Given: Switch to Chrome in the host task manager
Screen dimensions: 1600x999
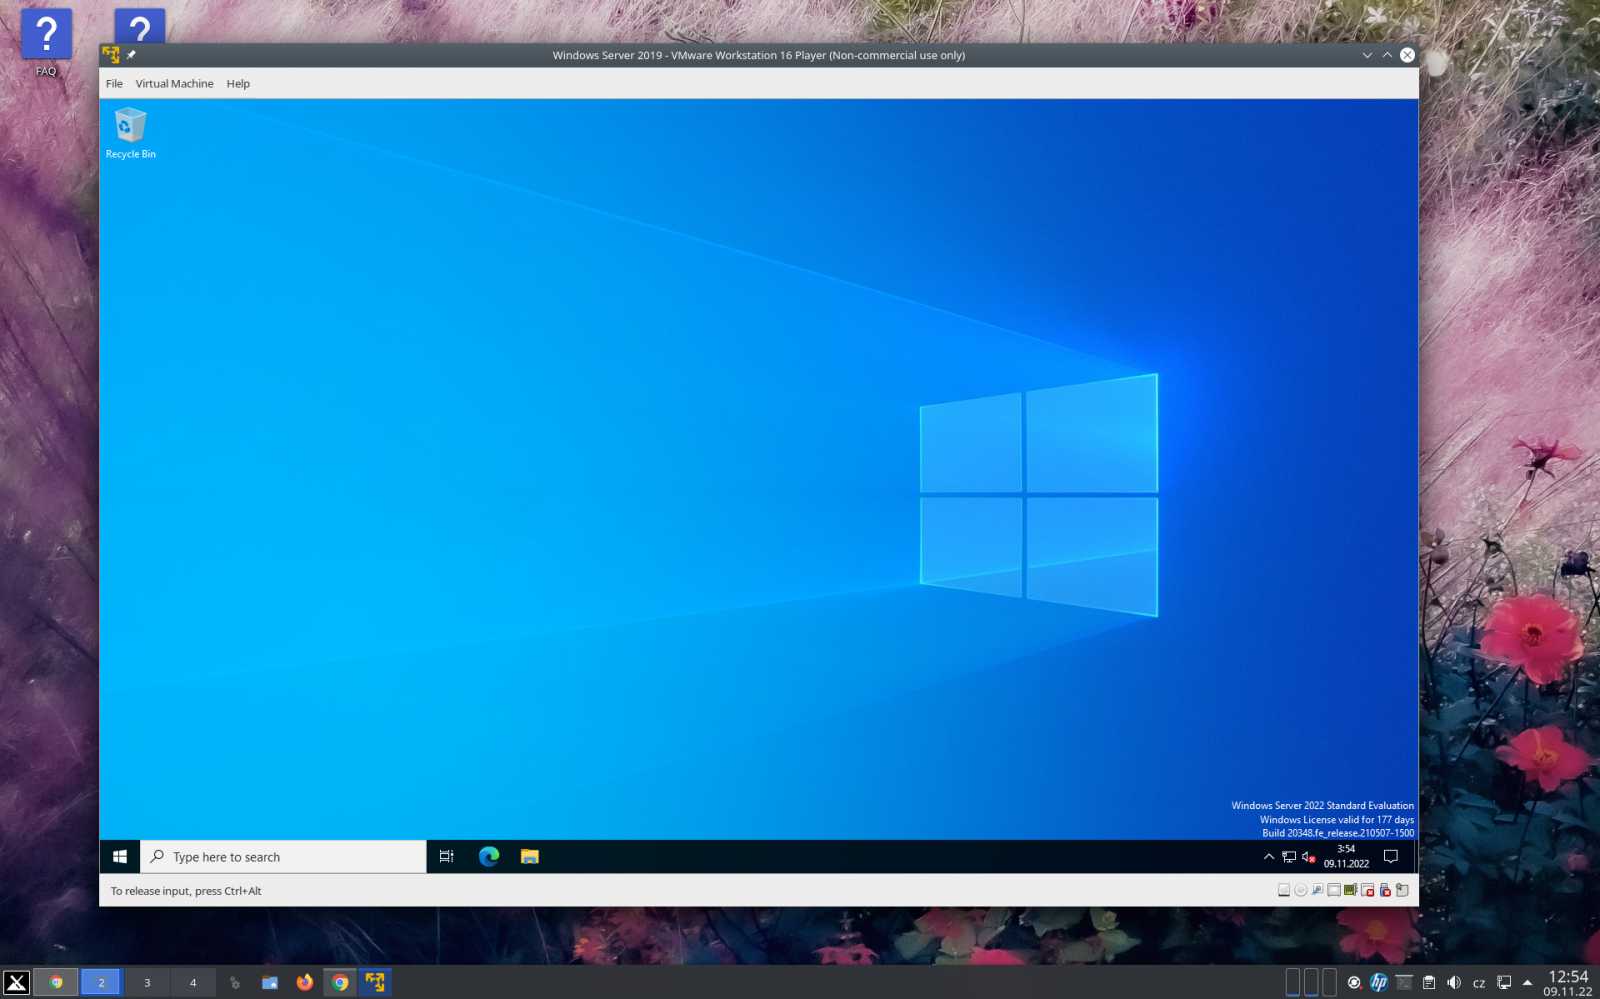Looking at the screenshot, I should coord(340,982).
